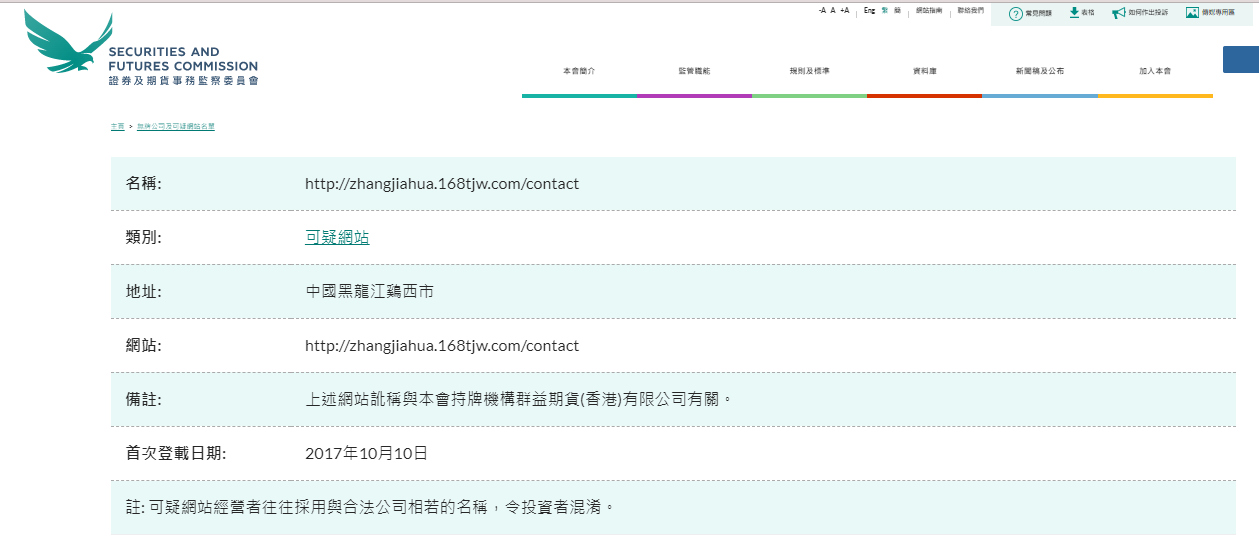Increase font size with +A
The height and width of the screenshot is (550, 1259).
pos(845,10)
